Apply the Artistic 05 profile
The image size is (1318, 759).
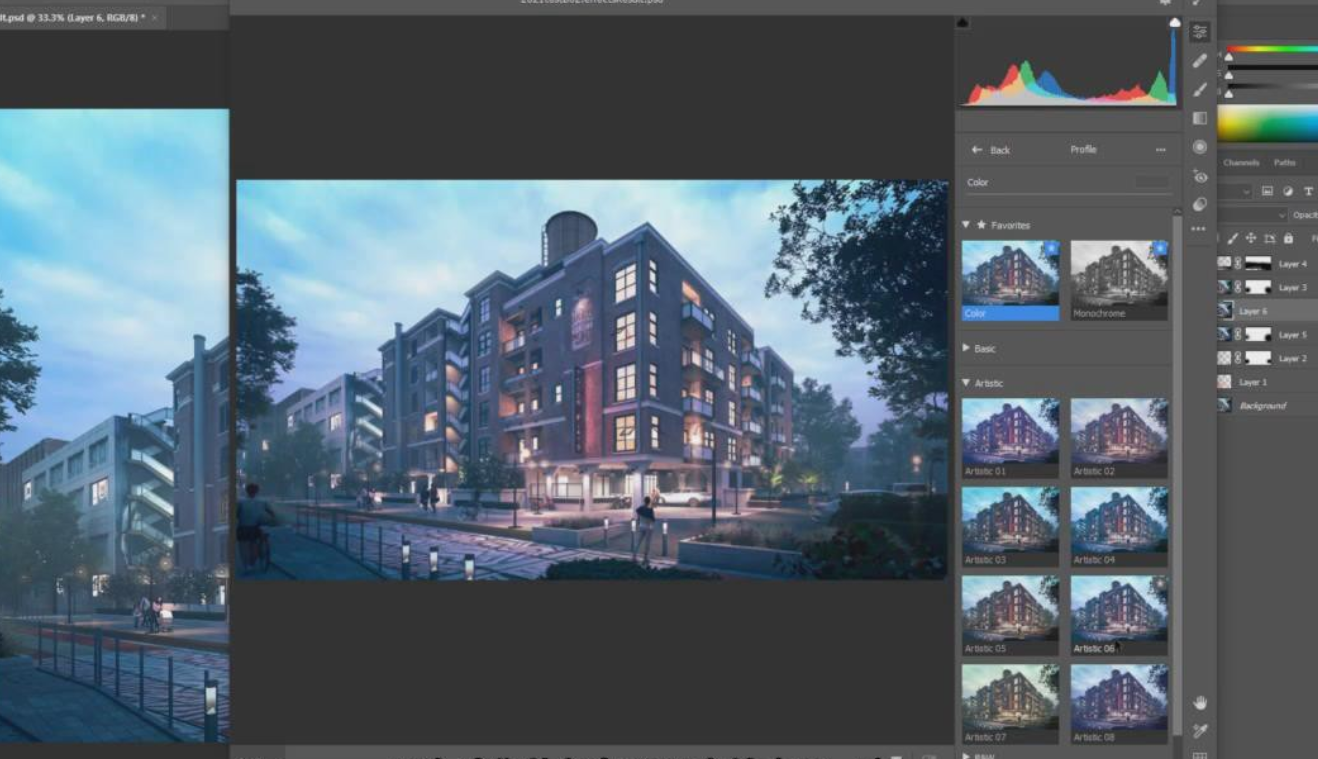coord(1010,615)
